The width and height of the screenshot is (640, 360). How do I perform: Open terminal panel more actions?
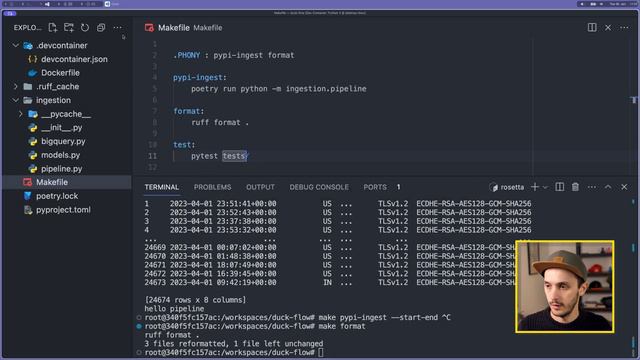point(592,187)
